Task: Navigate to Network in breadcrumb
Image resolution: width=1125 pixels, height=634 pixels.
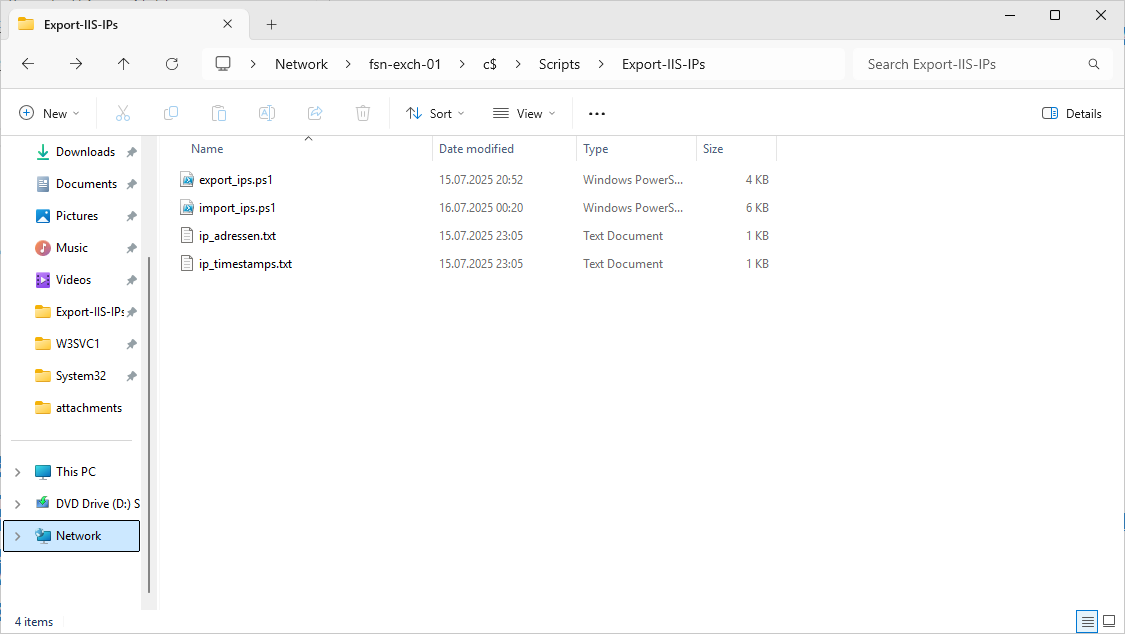Action: pos(301,64)
